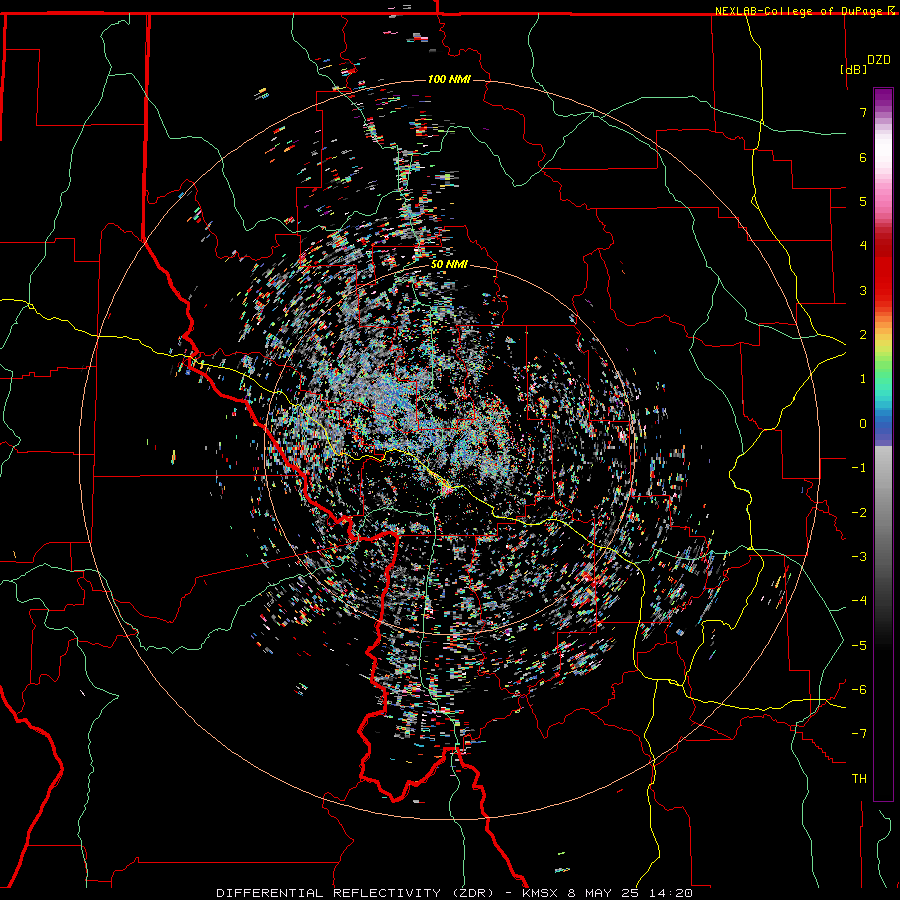
Task: Click the -3 dB scale label
Action: (x=859, y=557)
